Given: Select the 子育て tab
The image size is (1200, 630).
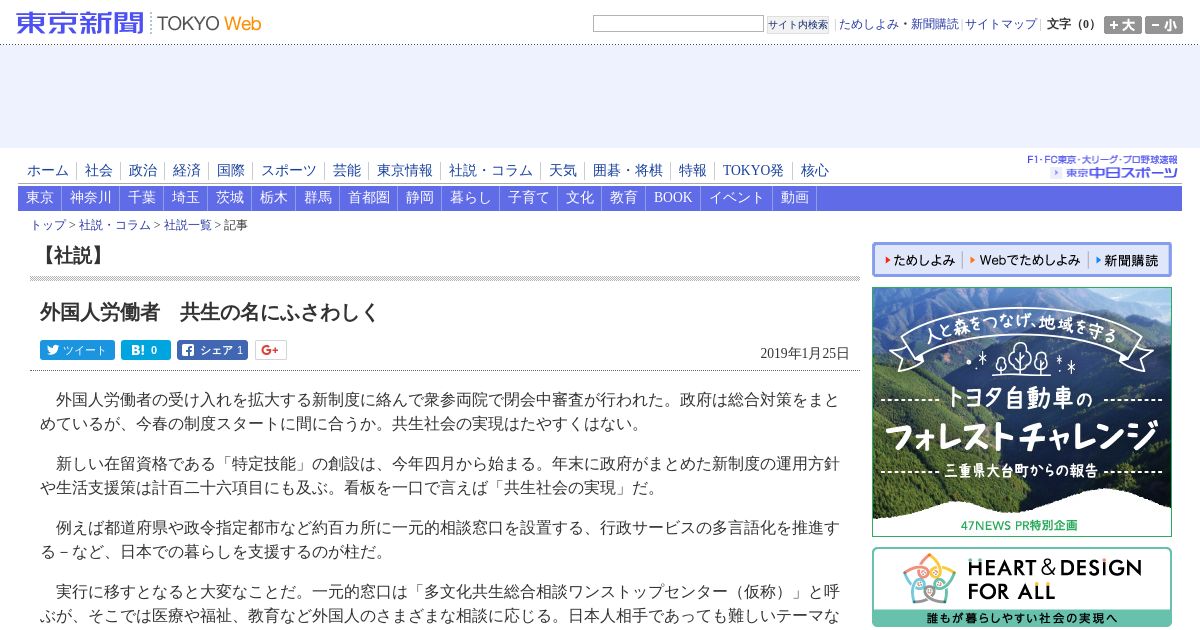Looking at the screenshot, I should click(x=529, y=198).
